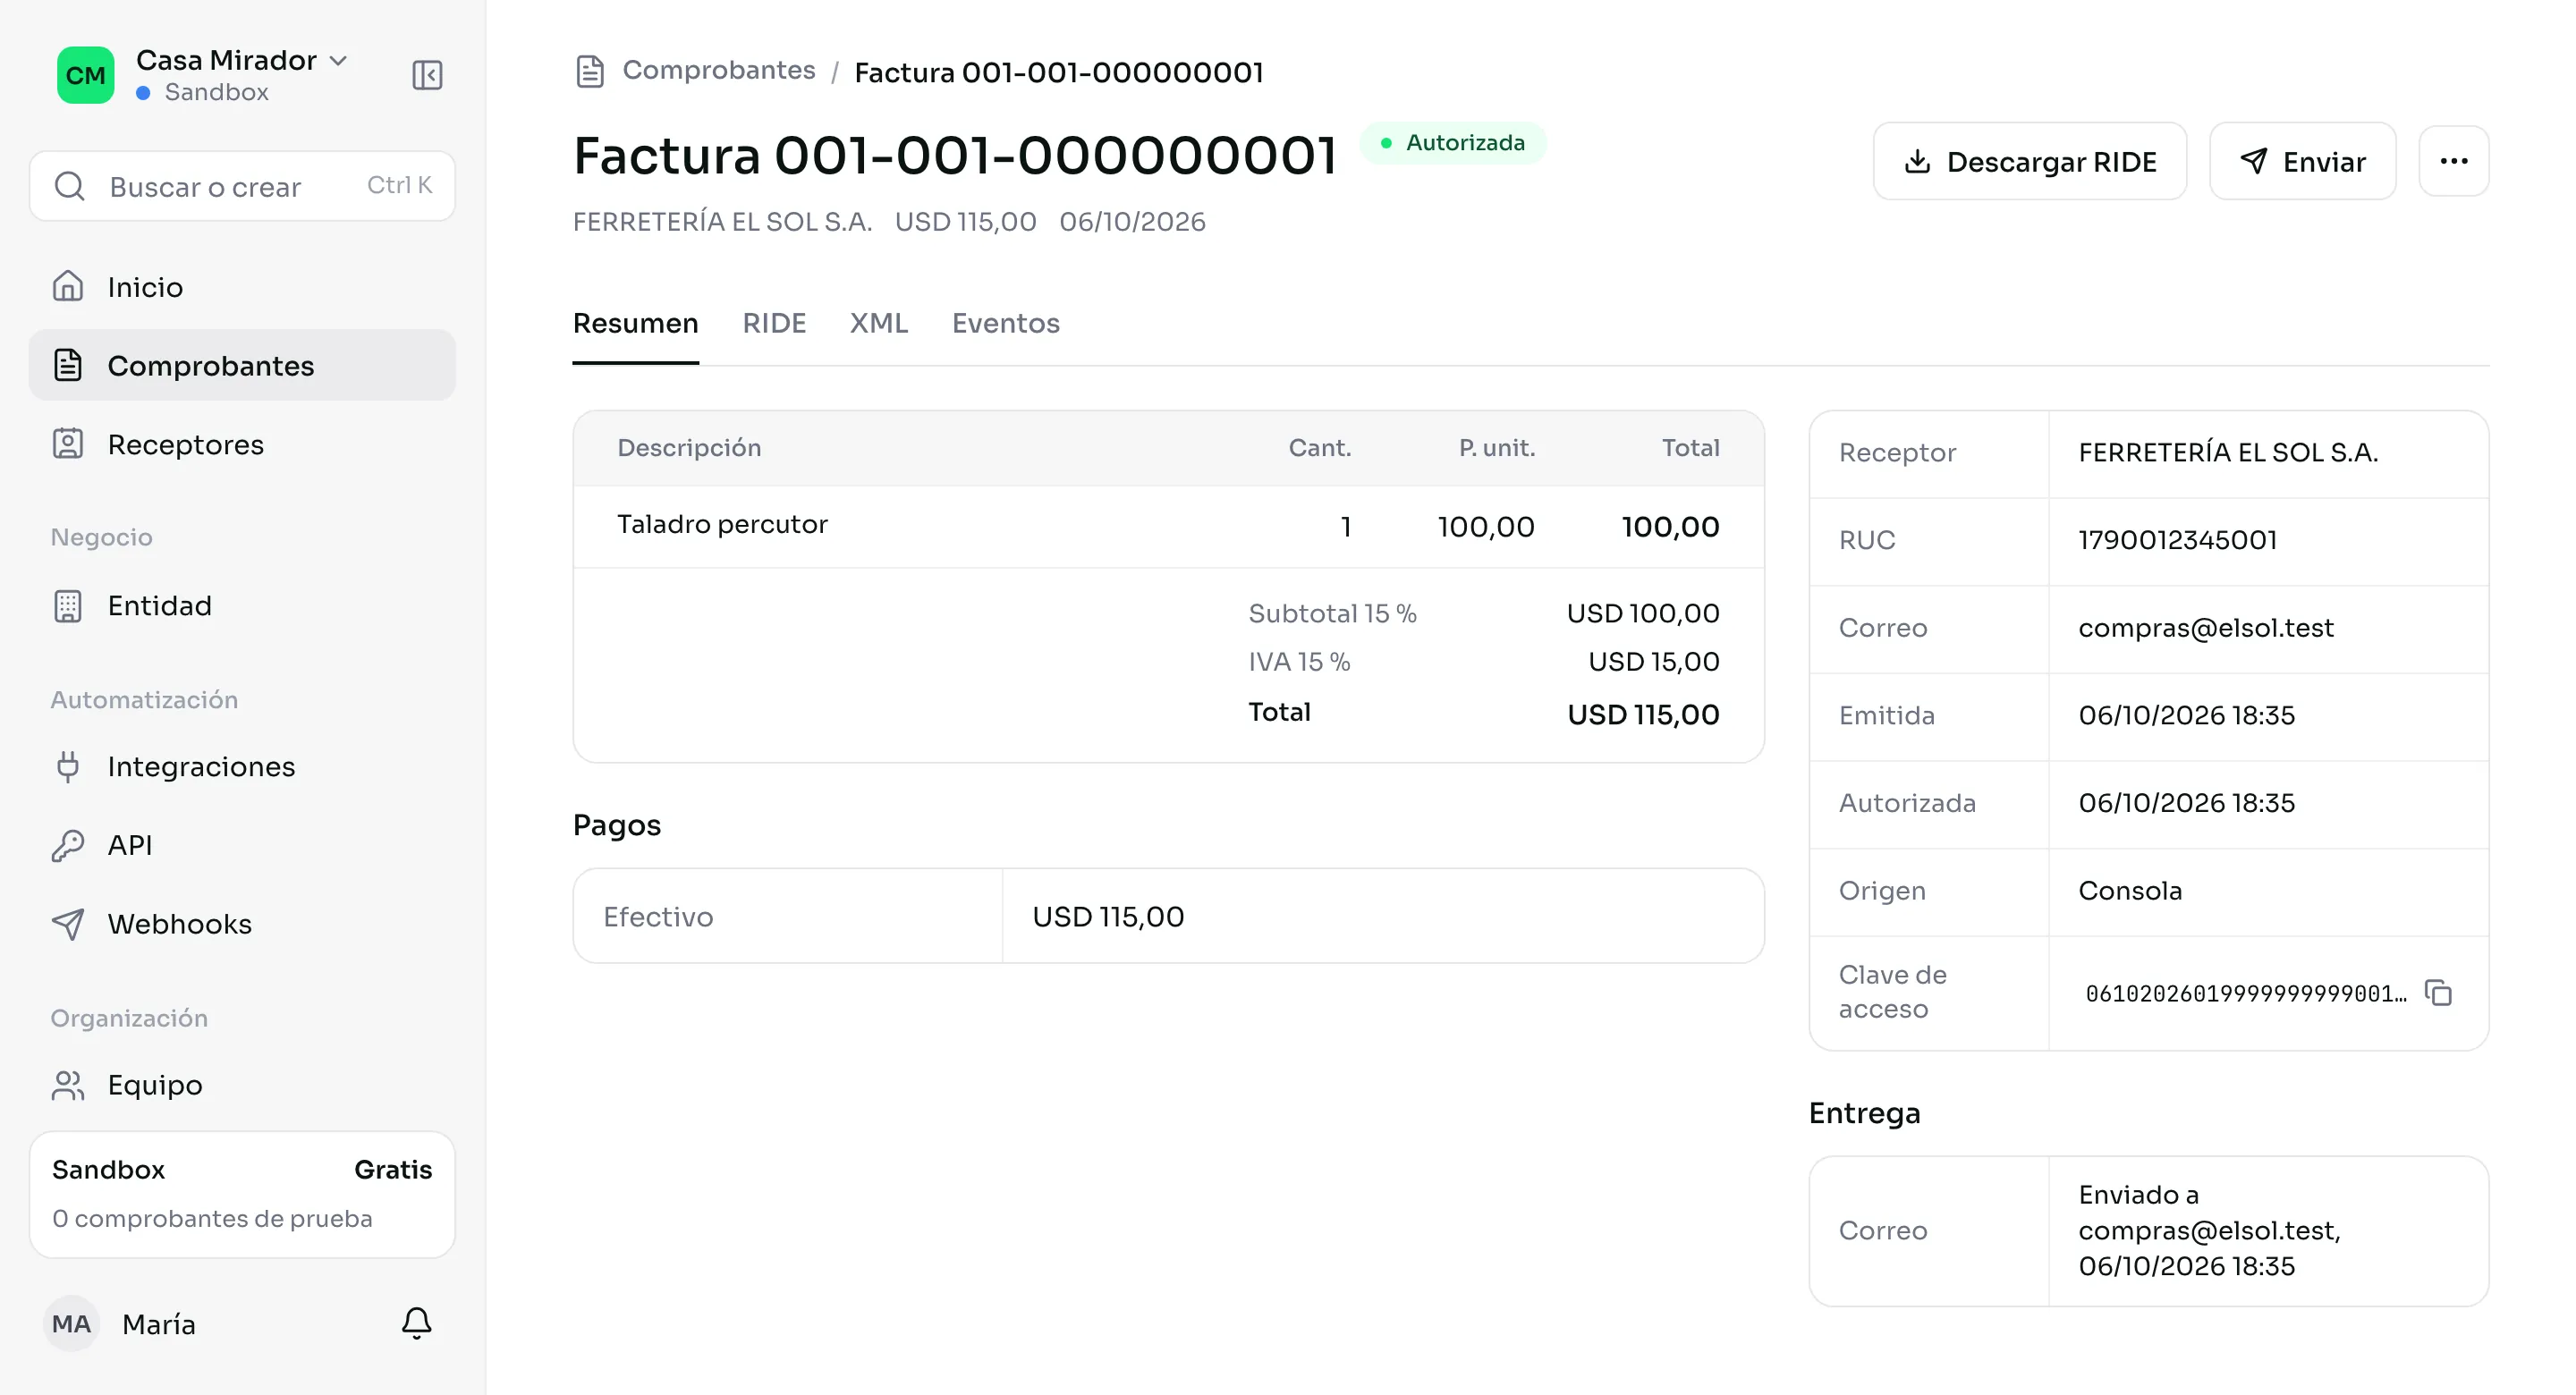Viewport: 2576px width, 1395px height.
Task: Open the three-dot more actions menu
Action: tap(2453, 161)
